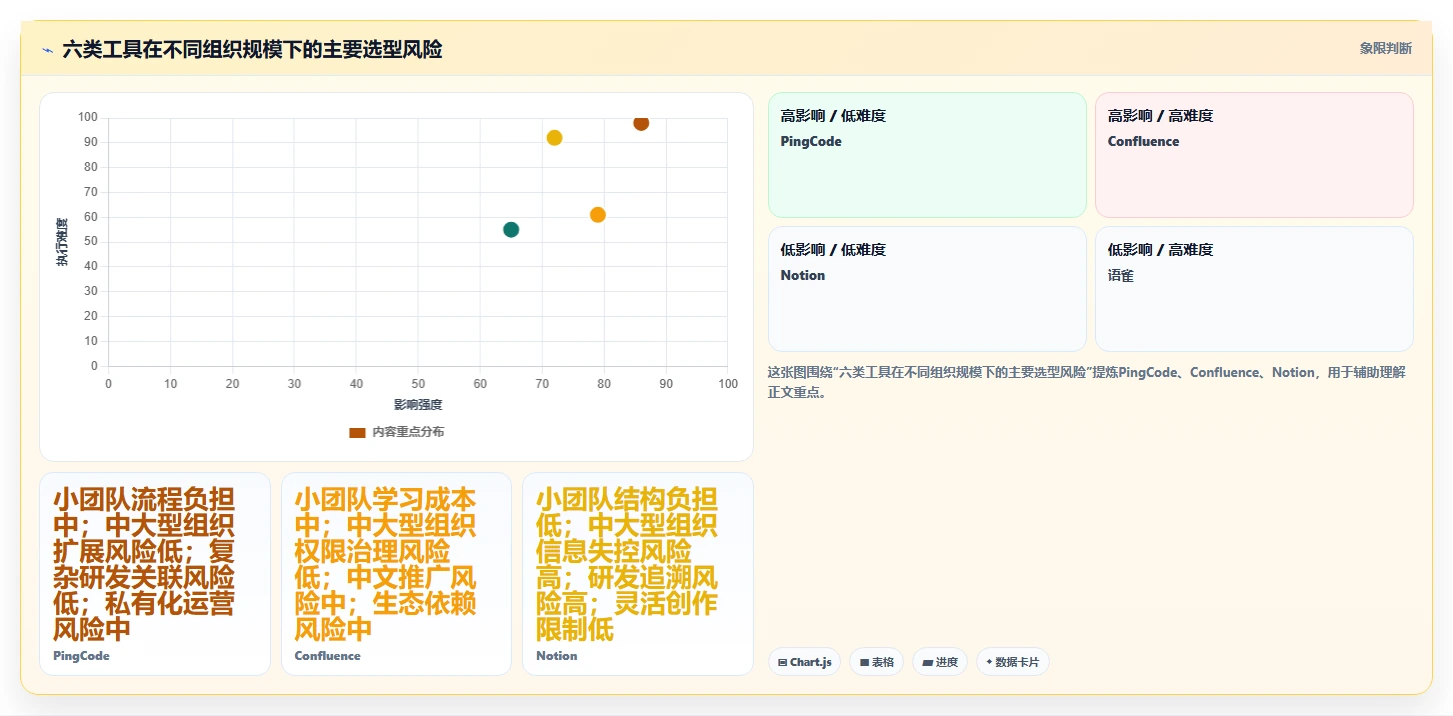Click the Confluence label under the orange card text
The image size is (1453, 716).
pyautogui.click(x=327, y=656)
